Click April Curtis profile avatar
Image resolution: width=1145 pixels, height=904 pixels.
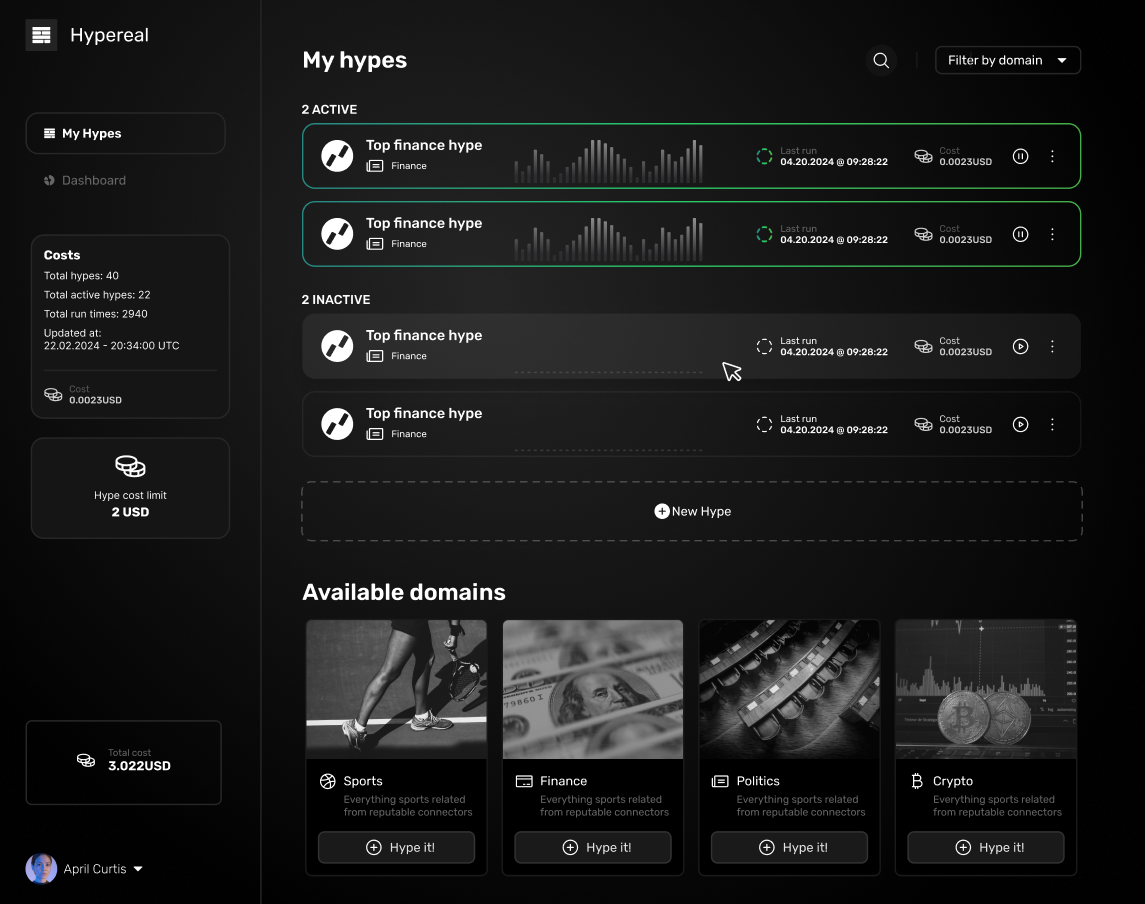click(x=41, y=868)
